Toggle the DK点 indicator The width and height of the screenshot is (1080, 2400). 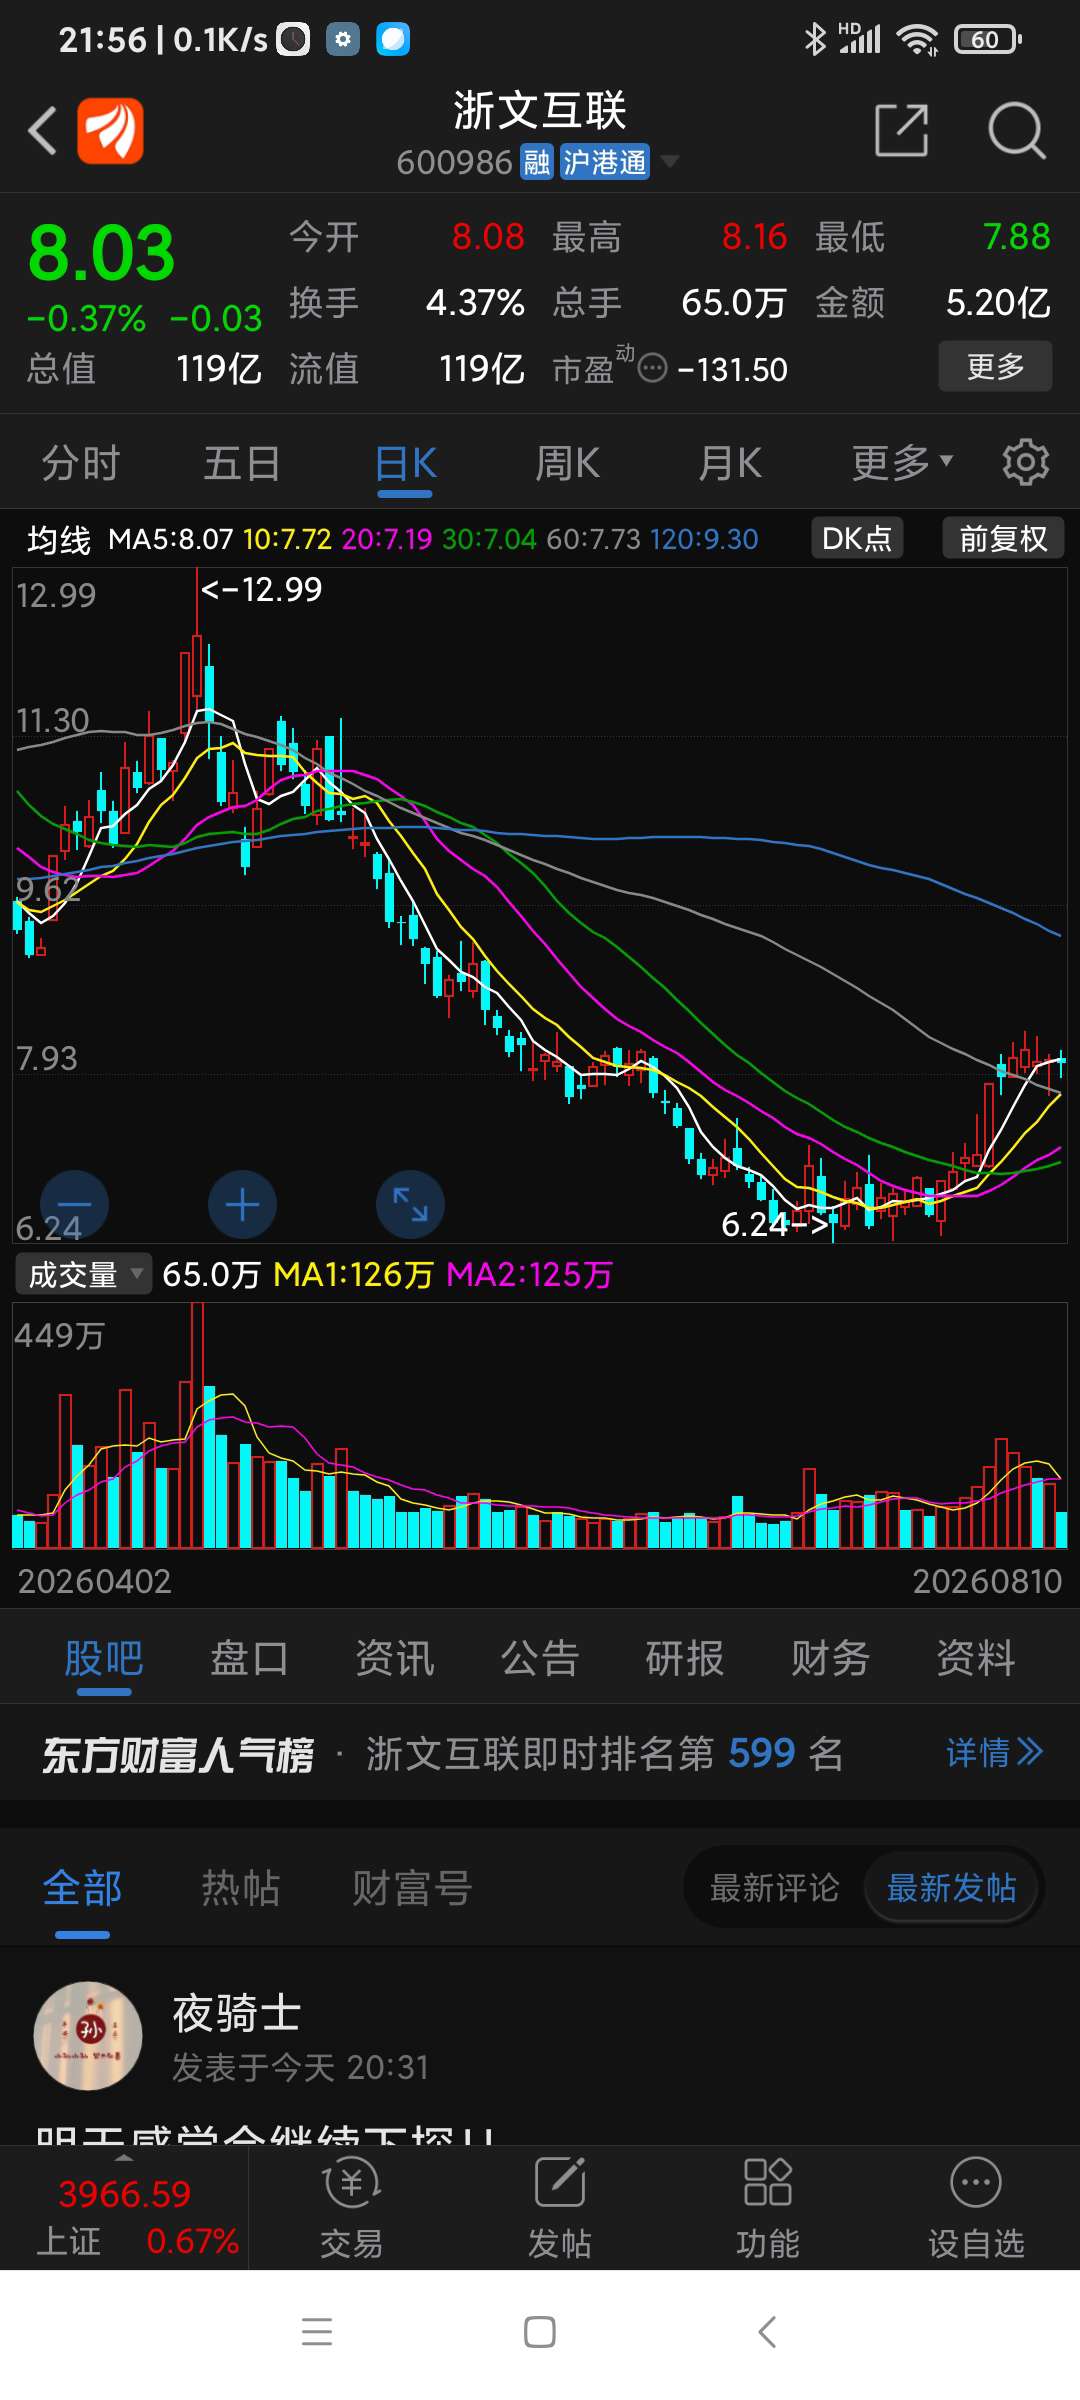(857, 538)
